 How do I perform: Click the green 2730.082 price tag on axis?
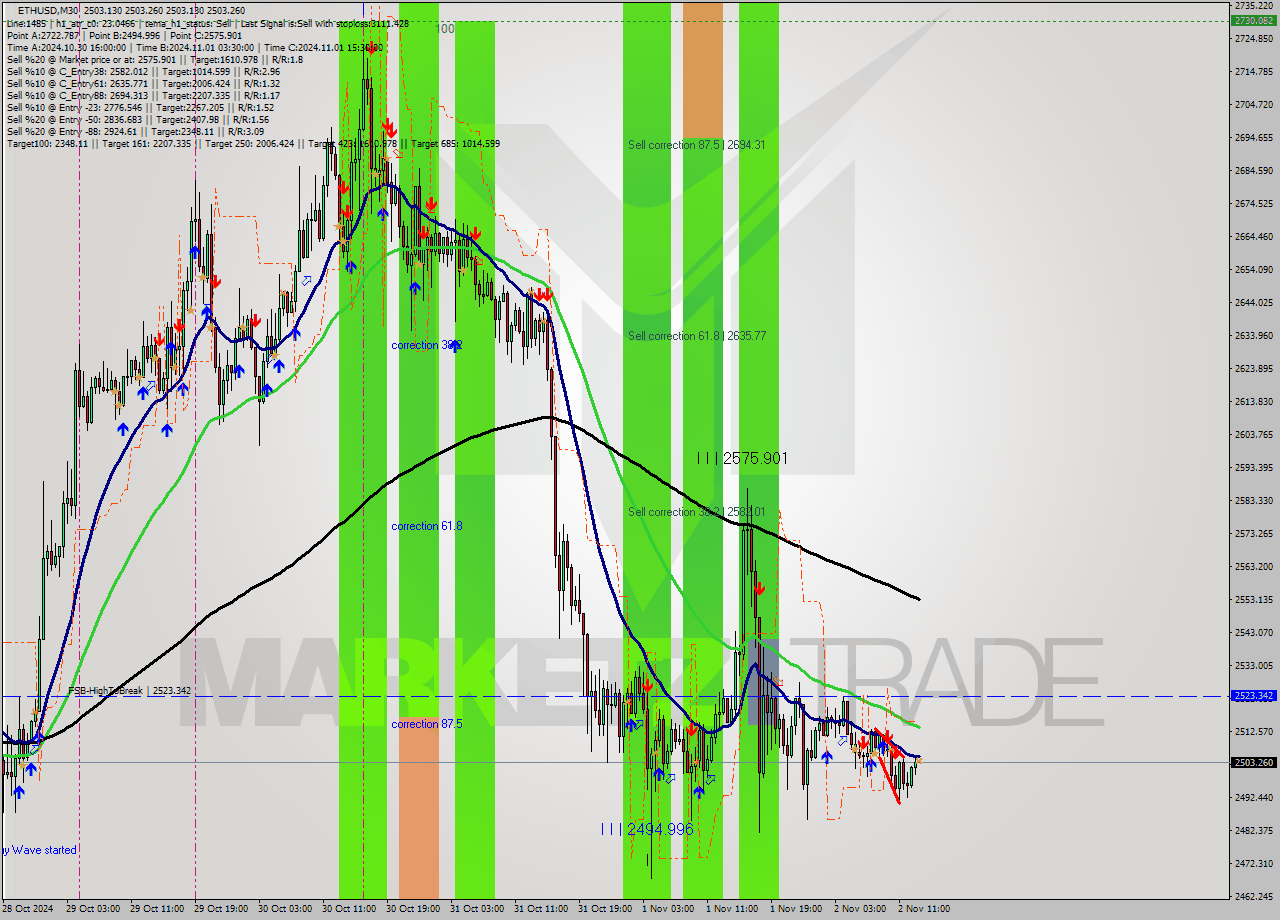[1254, 20]
